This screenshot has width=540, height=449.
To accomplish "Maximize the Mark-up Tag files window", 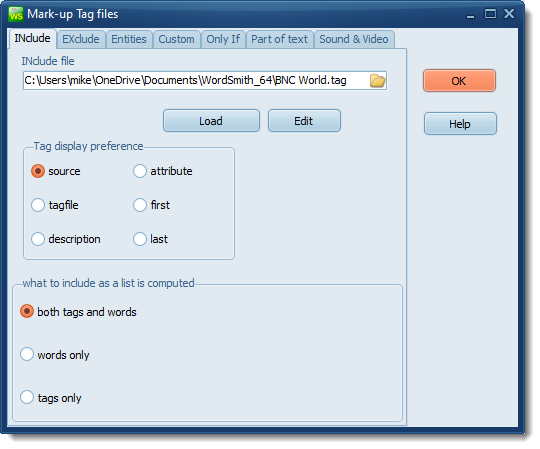I will click(490, 14).
